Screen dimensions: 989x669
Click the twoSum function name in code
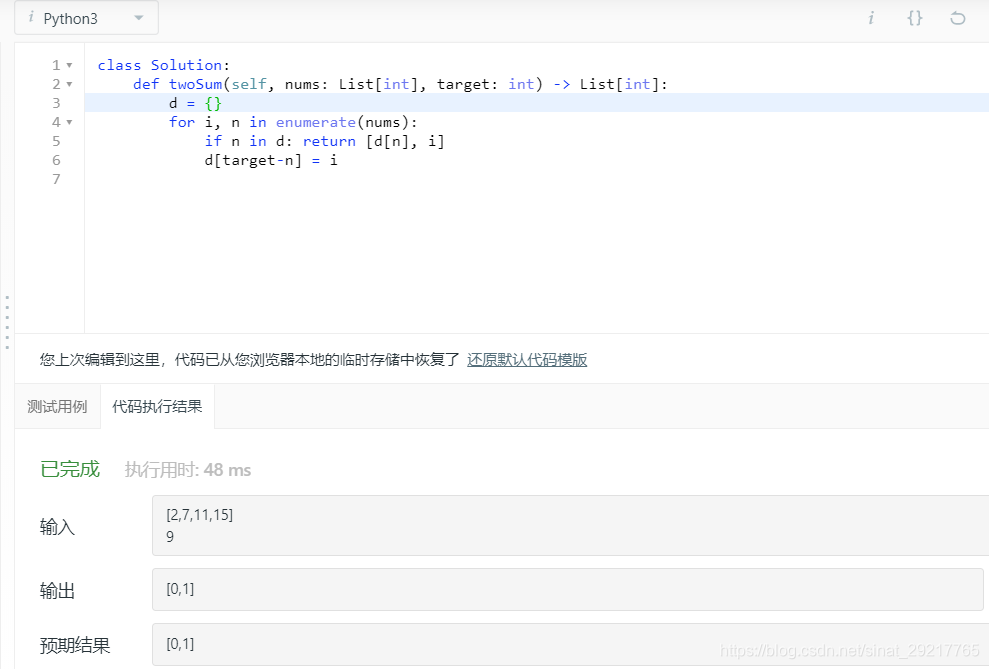click(194, 84)
